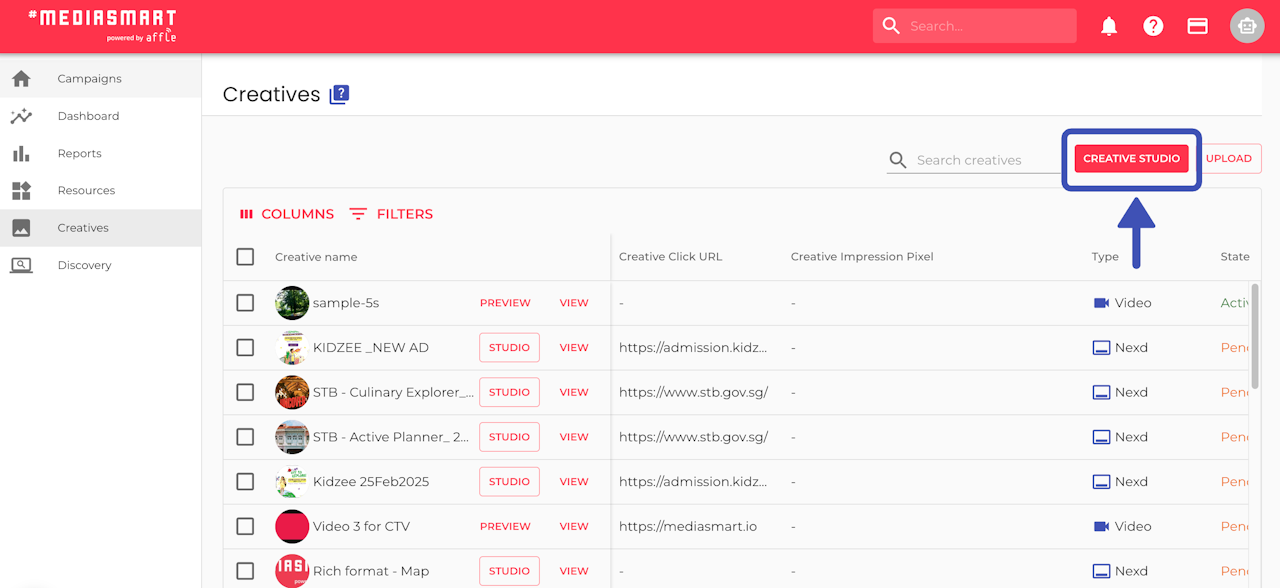Open sample-5s creative thumbnail
Image resolution: width=1280 pixels, height=588 pixels.
[x=292, y=303]
